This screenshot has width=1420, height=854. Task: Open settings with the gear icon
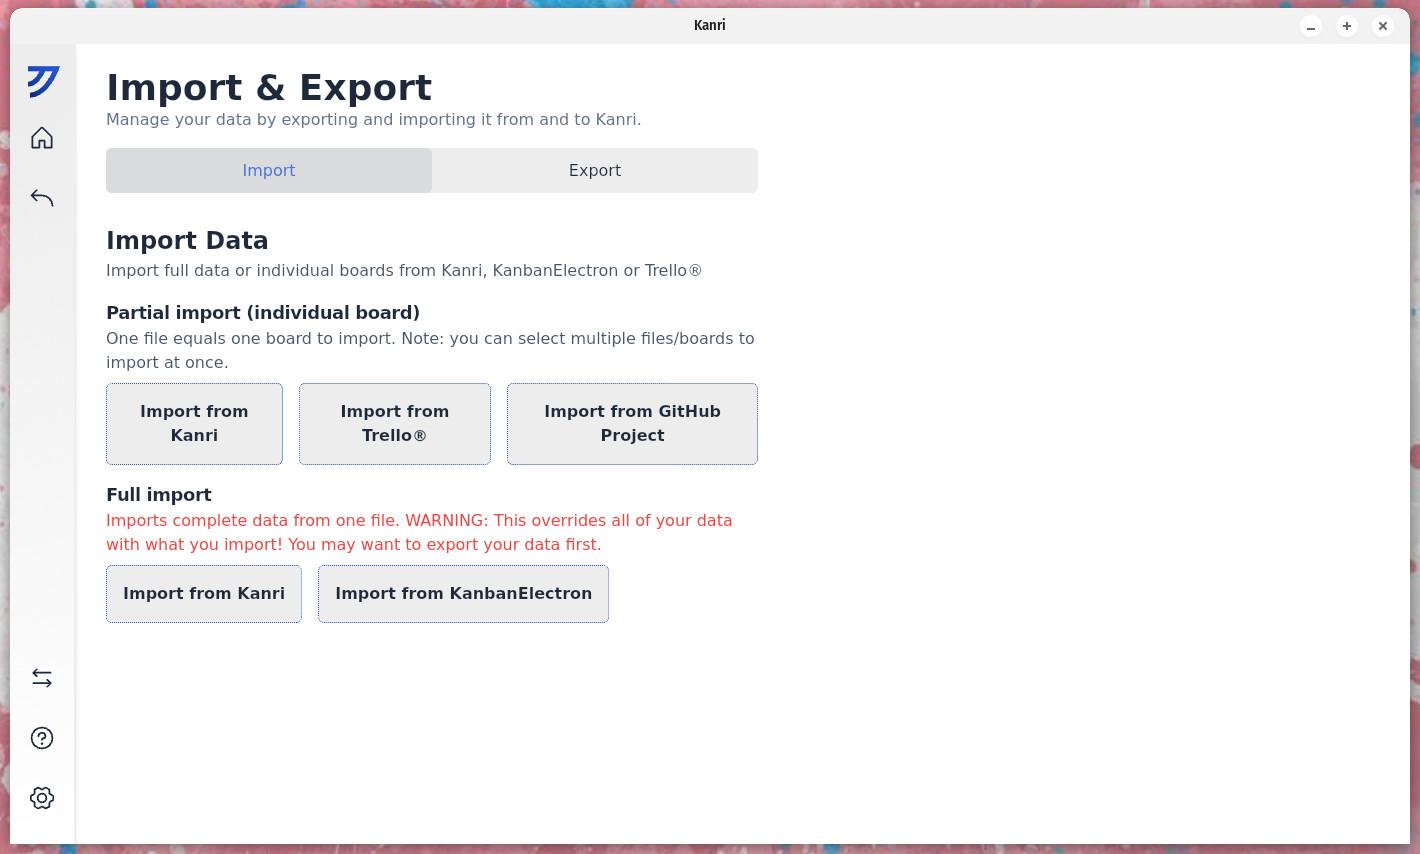[42, 798]
